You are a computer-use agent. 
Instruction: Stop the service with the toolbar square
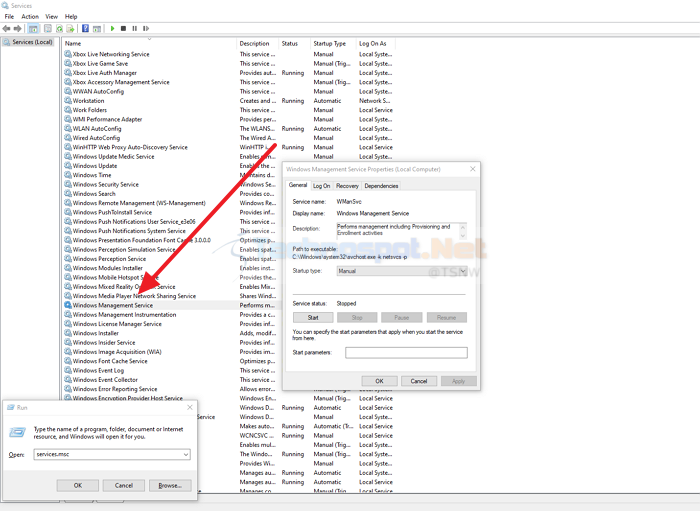click(124, 29)
